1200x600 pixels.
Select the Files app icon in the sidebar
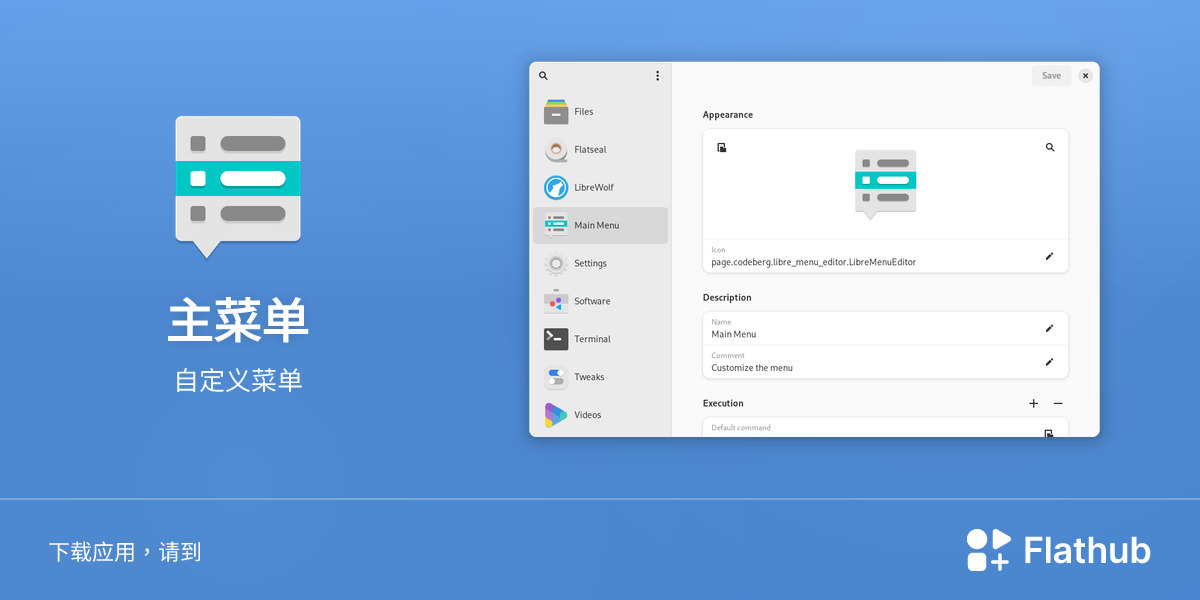[x=556, y=112]
